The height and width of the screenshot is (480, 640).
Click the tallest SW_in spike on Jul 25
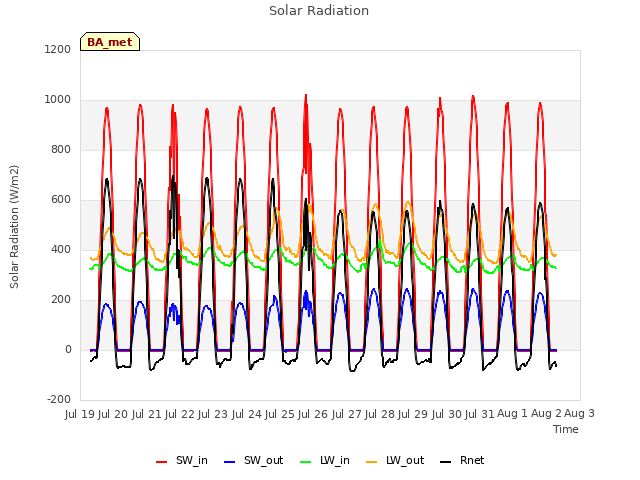(x=306, y=96)
